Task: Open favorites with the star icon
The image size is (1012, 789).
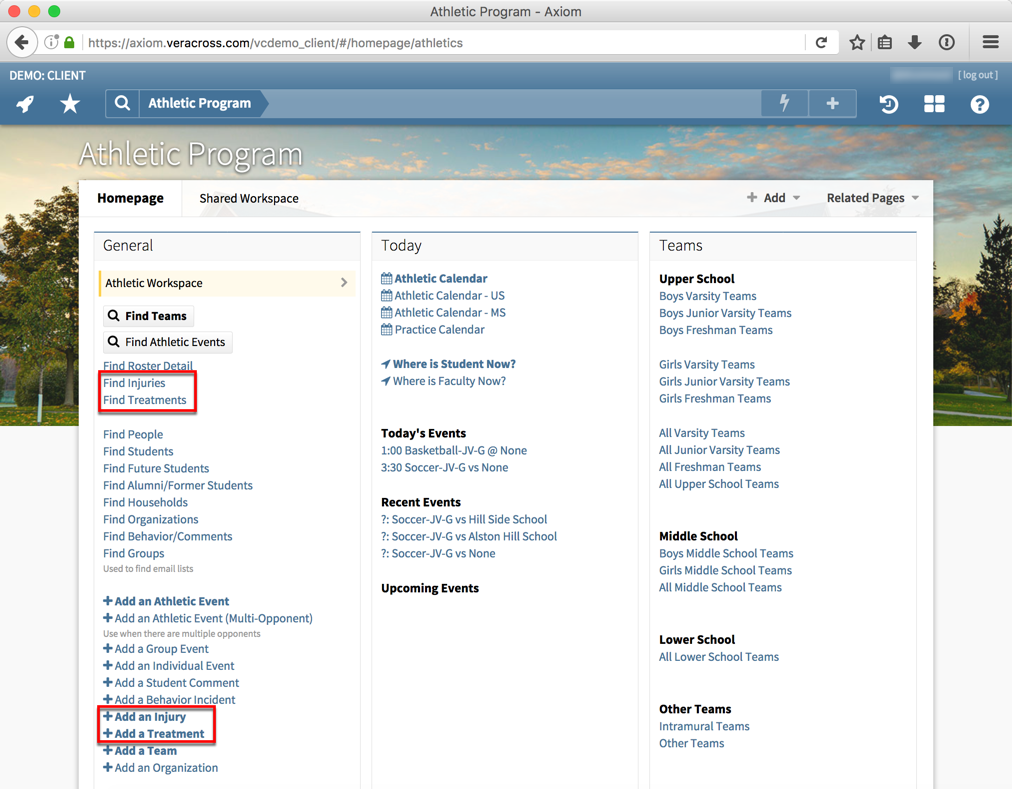Action: click(70, 104)
